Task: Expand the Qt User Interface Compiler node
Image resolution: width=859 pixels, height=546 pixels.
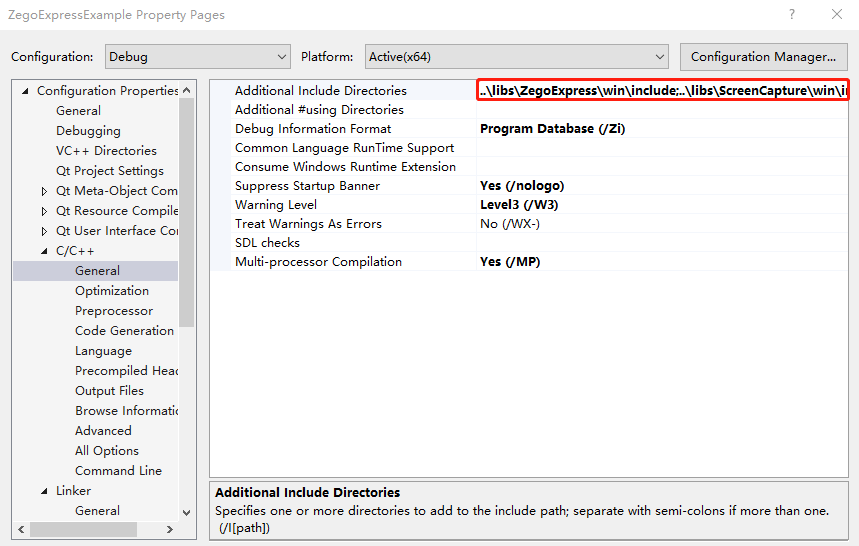Action: 44,231
